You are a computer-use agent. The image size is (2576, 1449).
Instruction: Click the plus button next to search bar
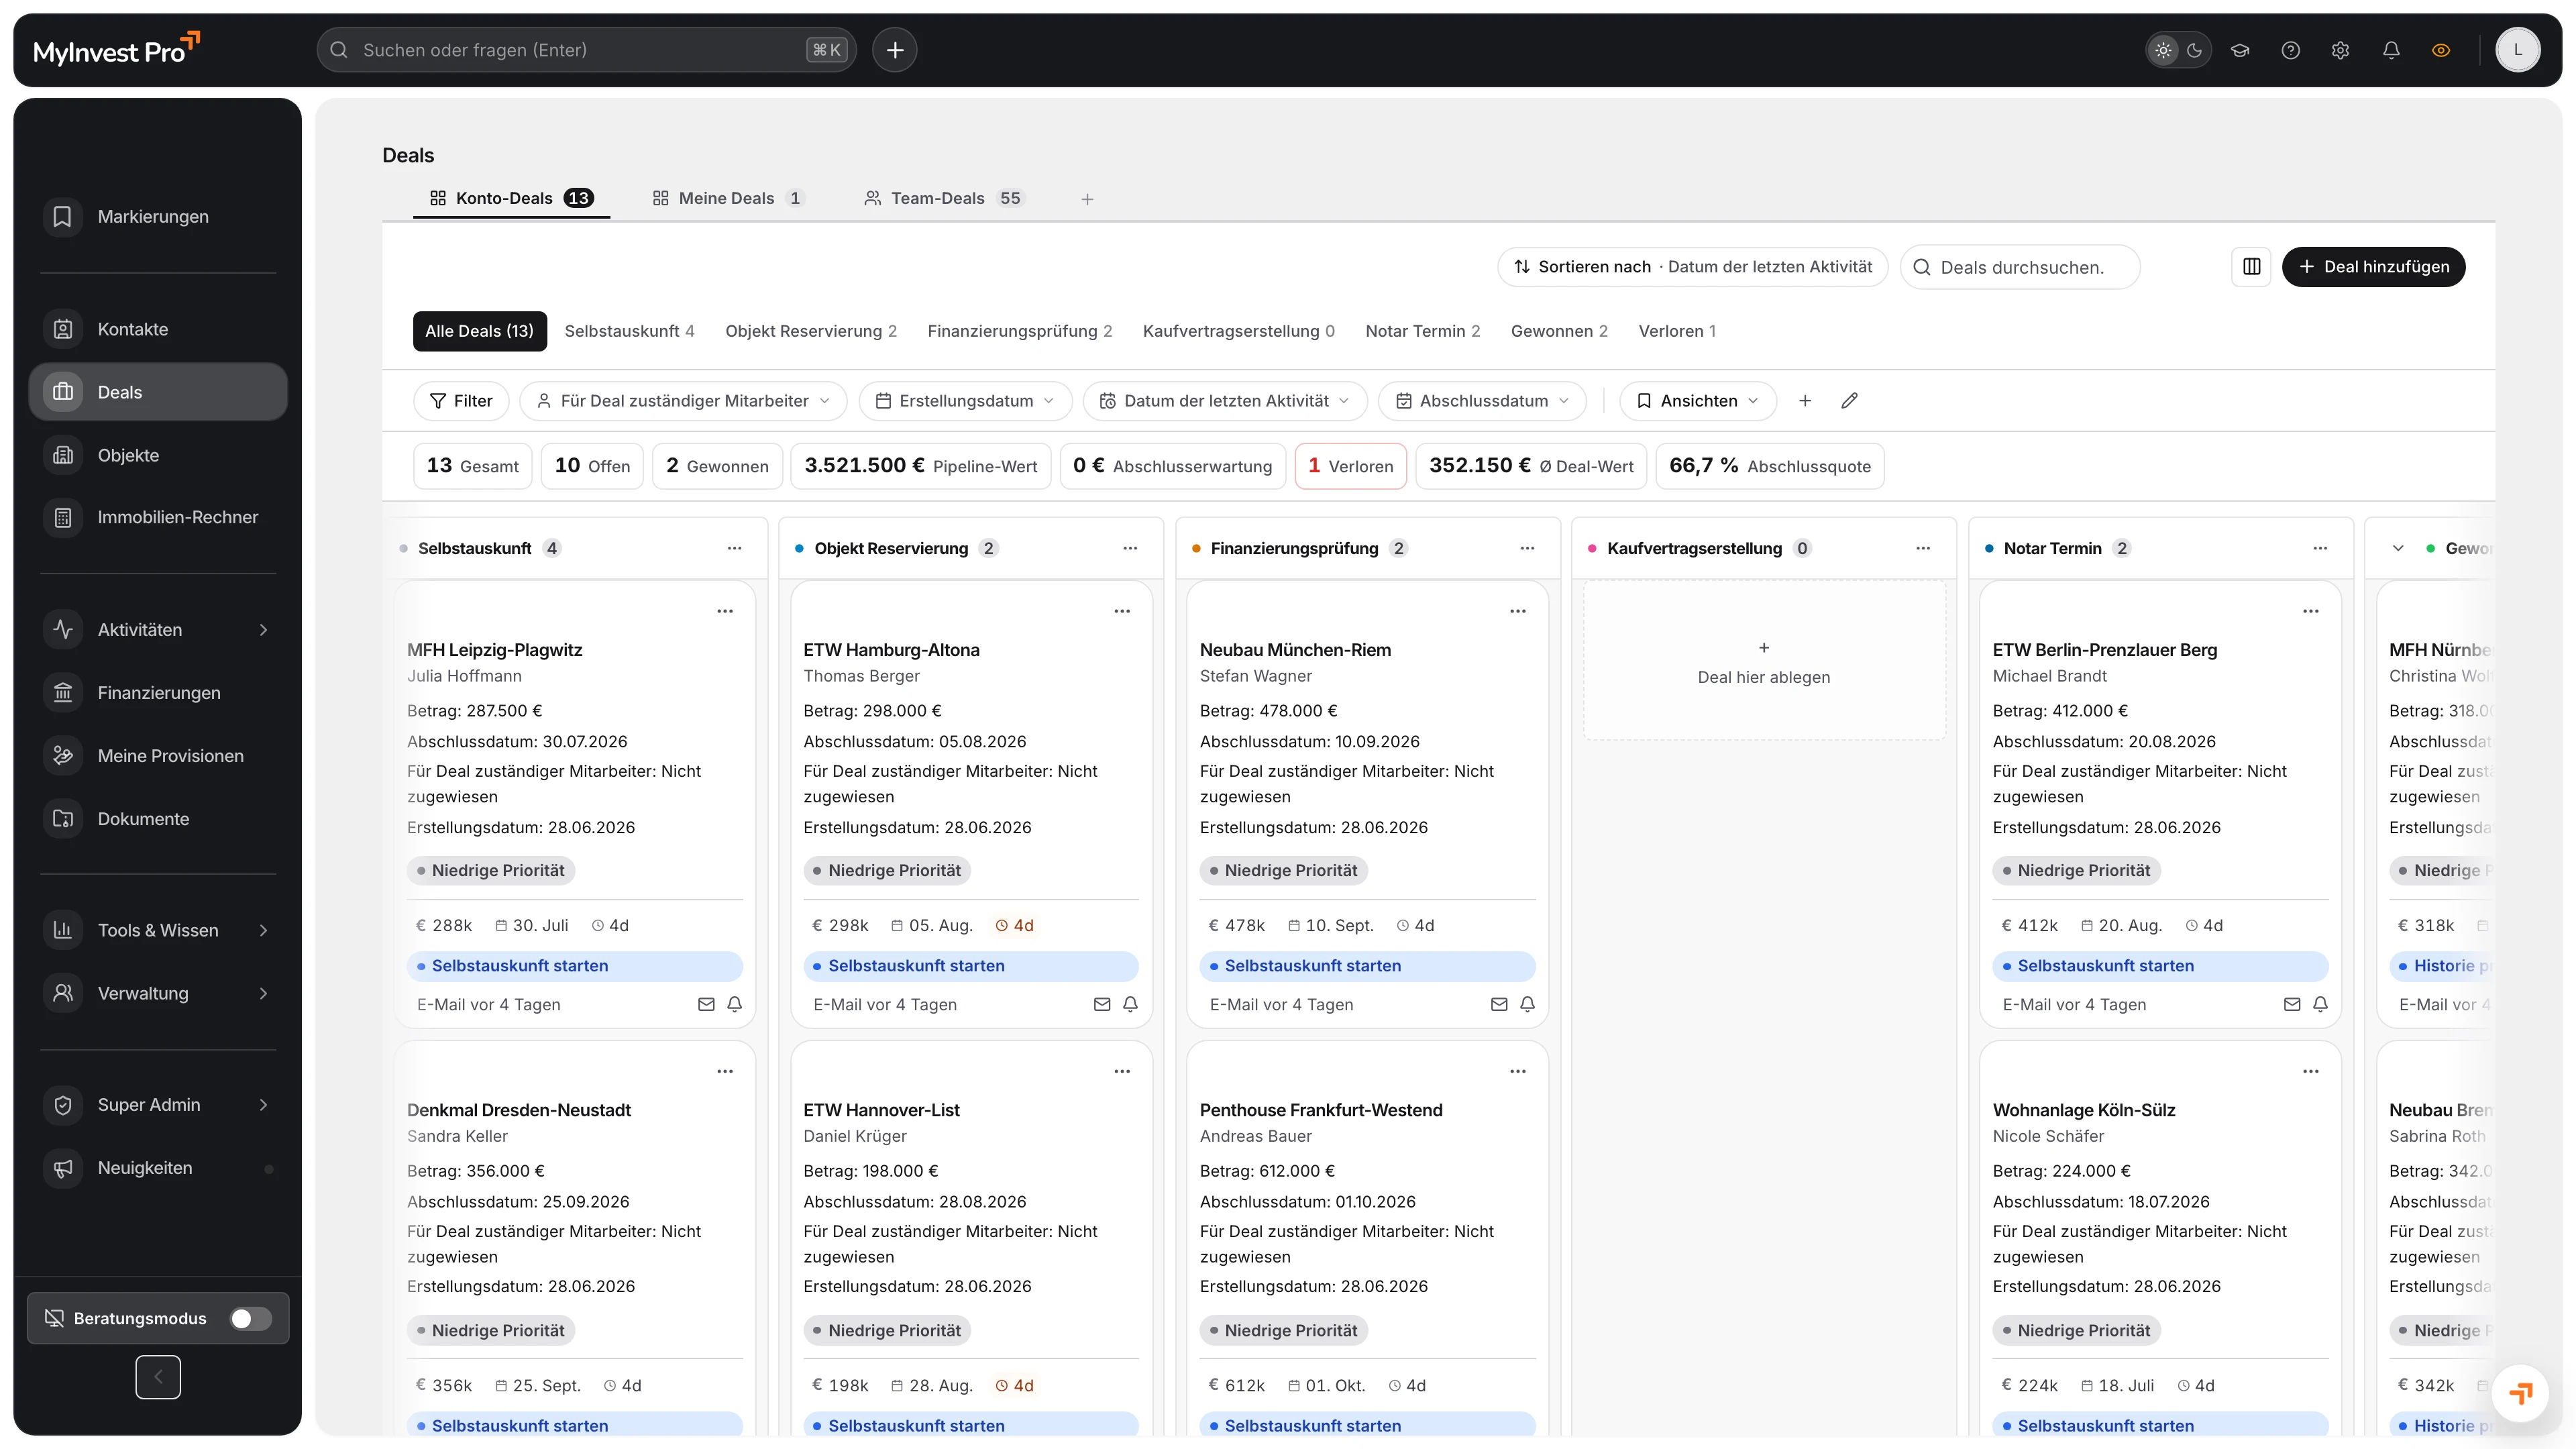(x=894, y=50)
